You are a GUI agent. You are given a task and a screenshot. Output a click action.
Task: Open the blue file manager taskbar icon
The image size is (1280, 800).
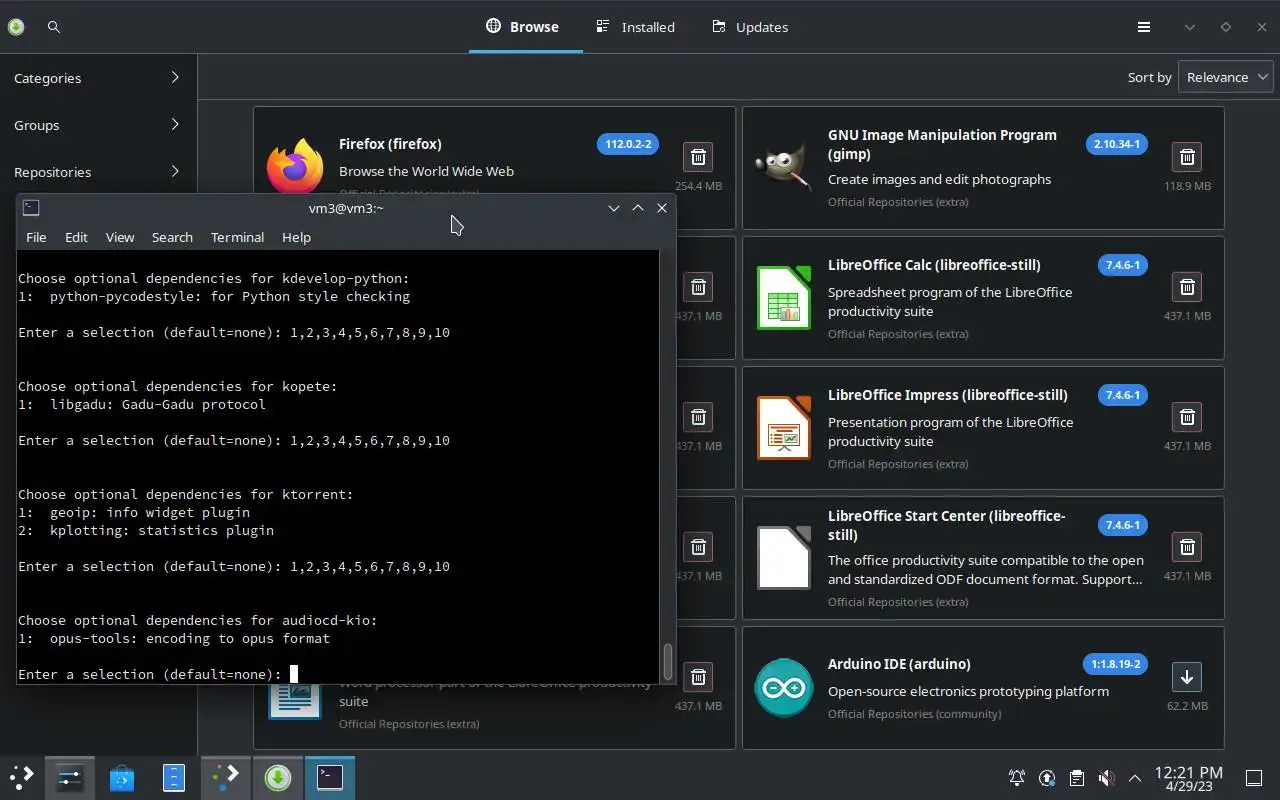(x=174, y=777)
